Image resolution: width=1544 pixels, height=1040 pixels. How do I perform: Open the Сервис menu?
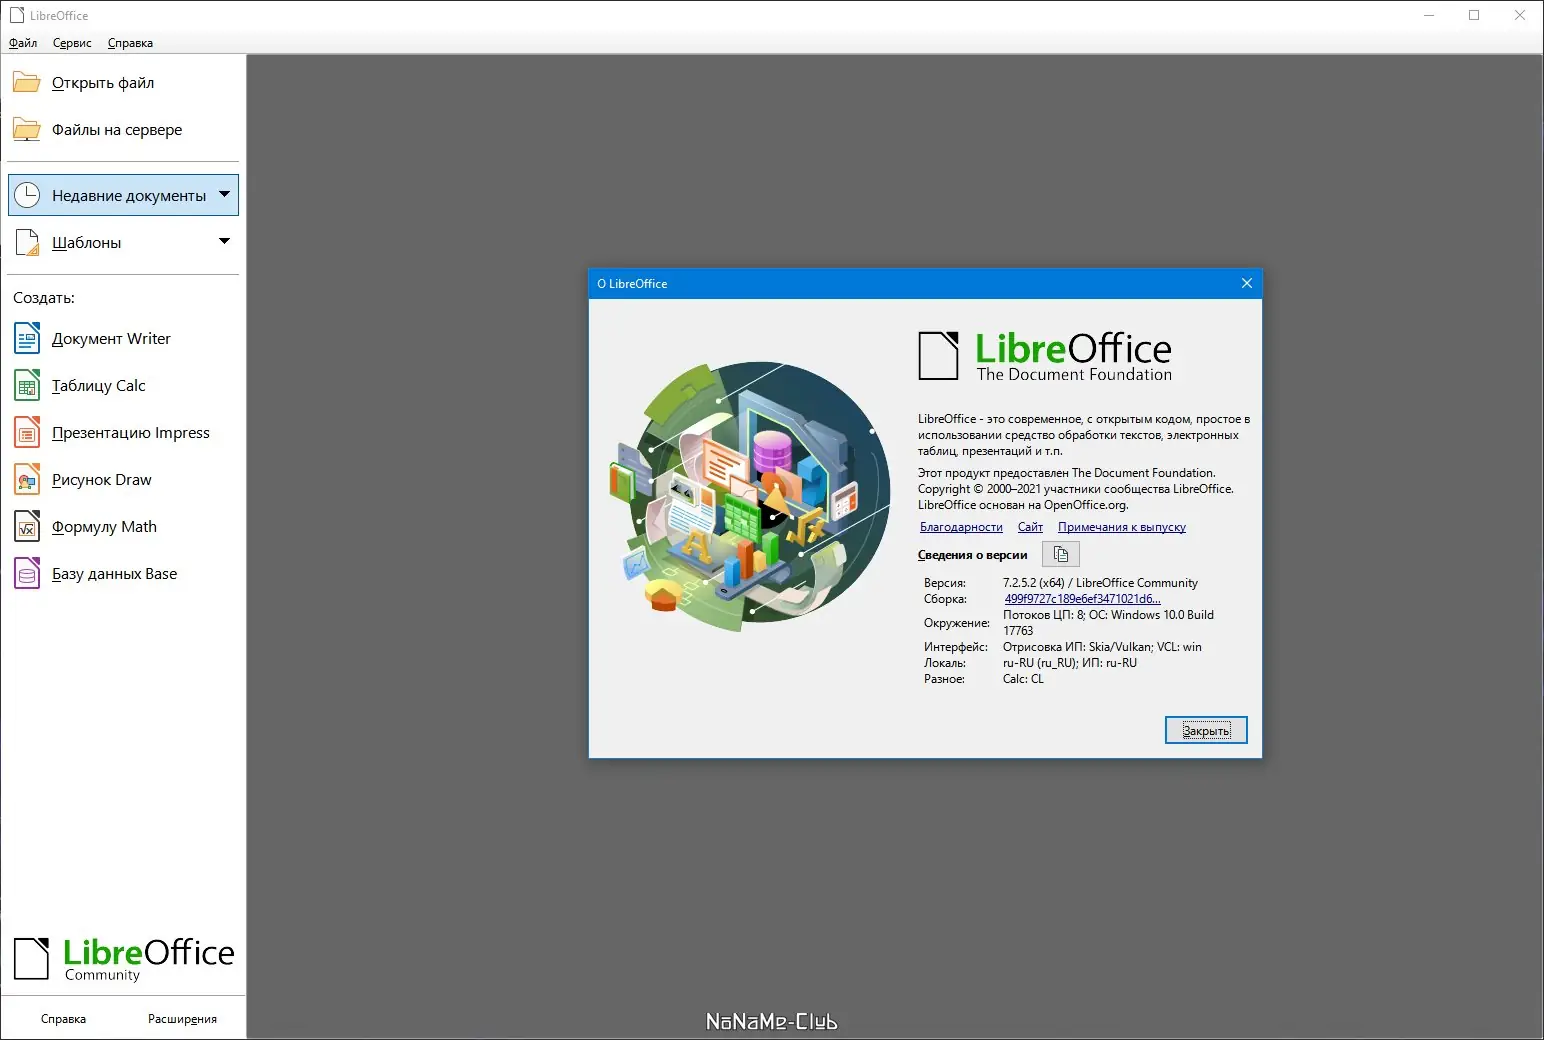(72, 43)
